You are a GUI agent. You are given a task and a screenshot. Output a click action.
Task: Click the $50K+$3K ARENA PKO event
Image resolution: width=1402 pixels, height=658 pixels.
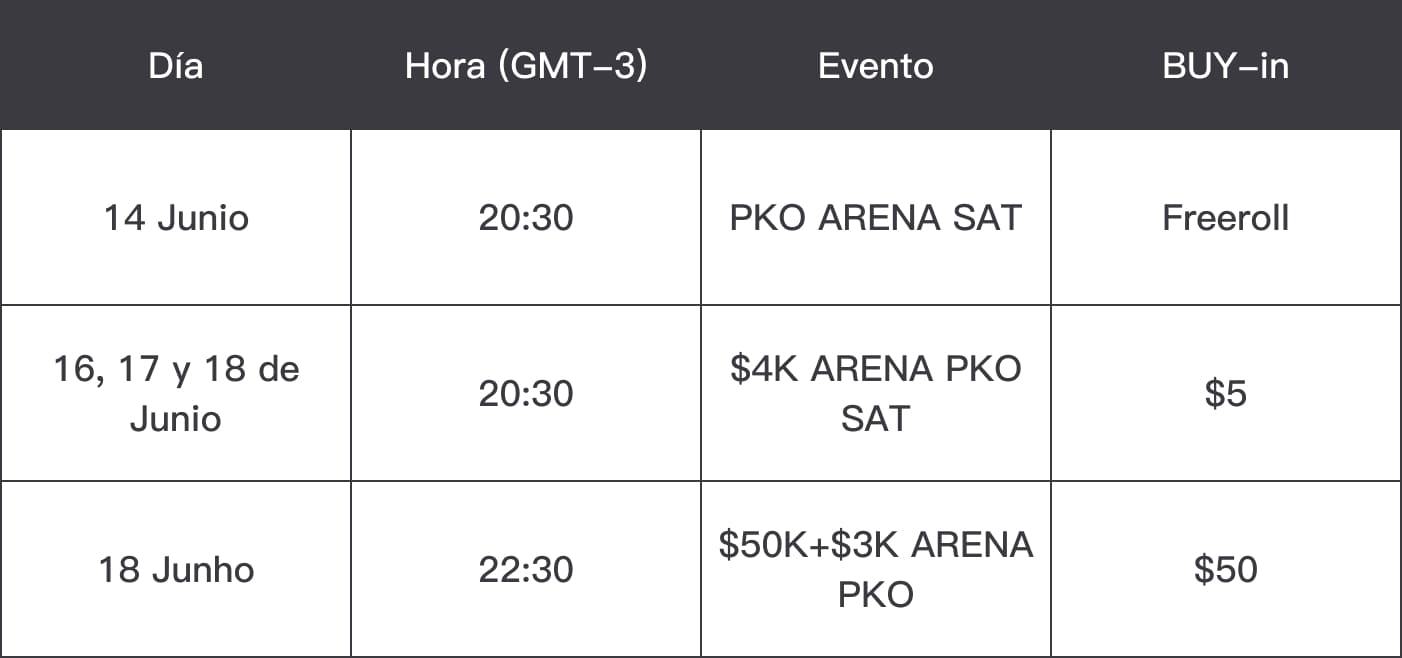[876, 570]
